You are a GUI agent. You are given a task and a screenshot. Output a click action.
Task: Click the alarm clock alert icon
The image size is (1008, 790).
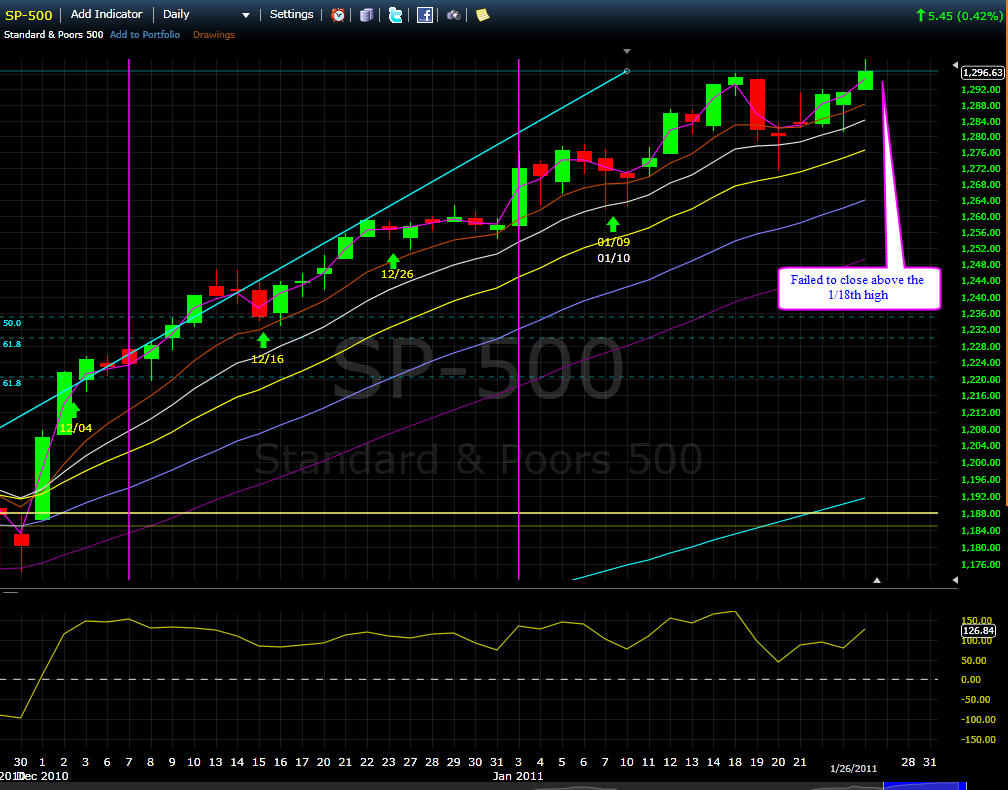tap(338, 15)
